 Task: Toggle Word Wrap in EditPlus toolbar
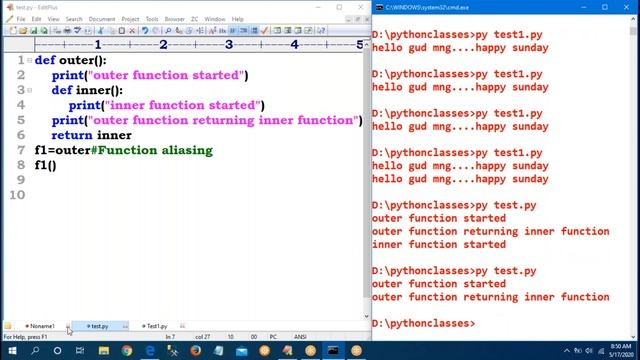click(233, 31)
